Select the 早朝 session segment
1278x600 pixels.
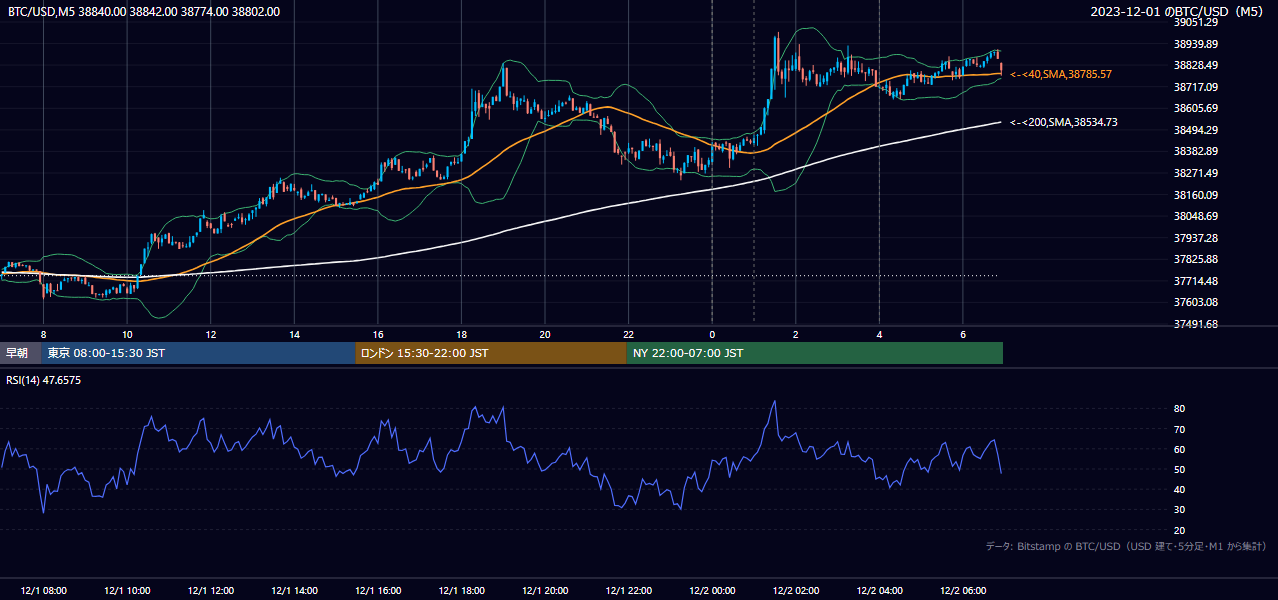pyautogui.click(x=20, y=353)
